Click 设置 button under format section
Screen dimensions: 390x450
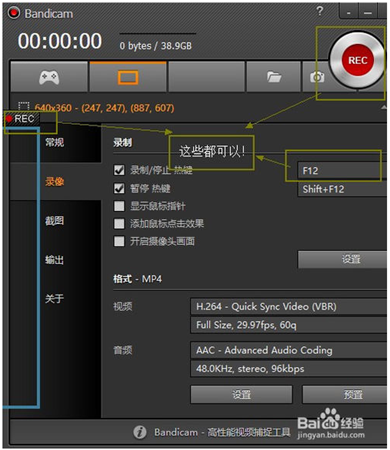coord(241,394)
